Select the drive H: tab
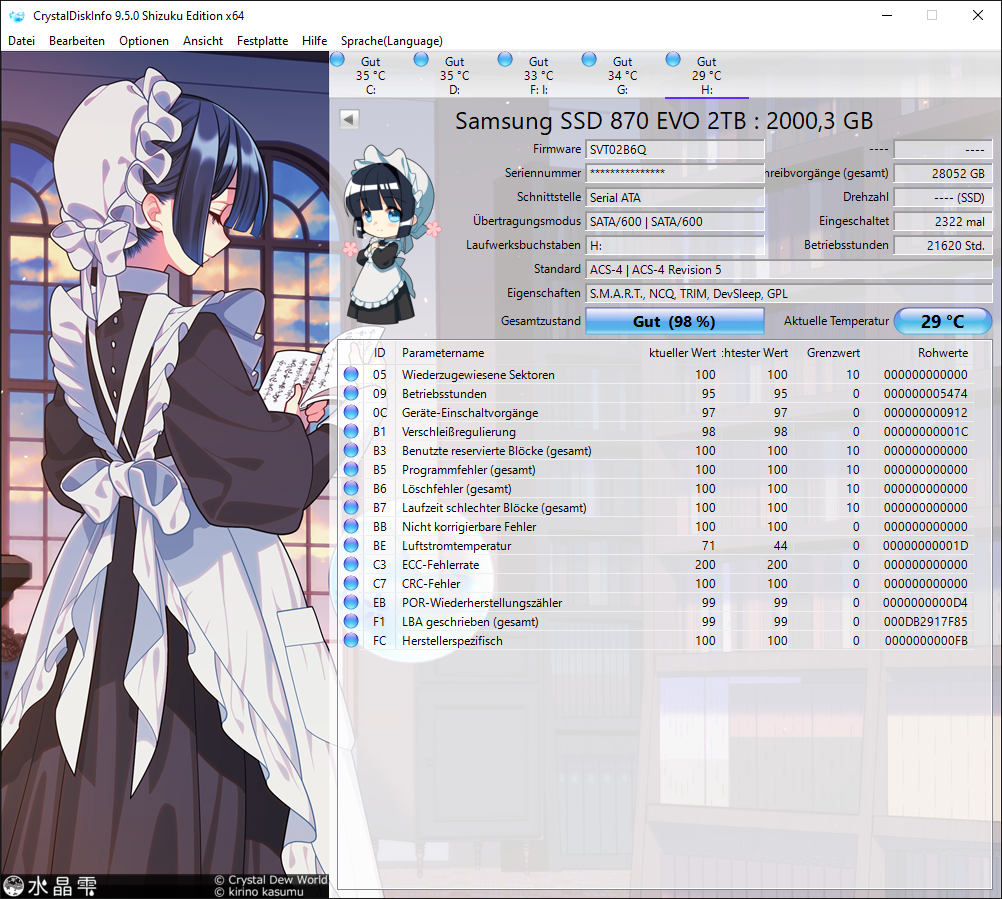This screenshot has height=899, width=1002. point(706,75)
